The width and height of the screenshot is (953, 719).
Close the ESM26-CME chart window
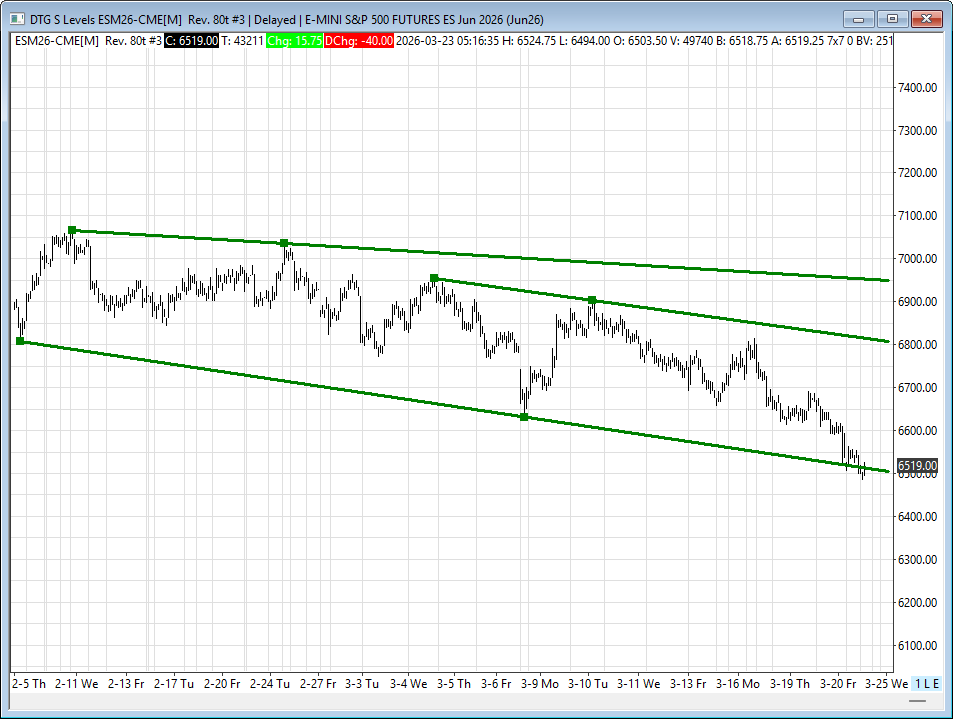click(x=926, y=19)
